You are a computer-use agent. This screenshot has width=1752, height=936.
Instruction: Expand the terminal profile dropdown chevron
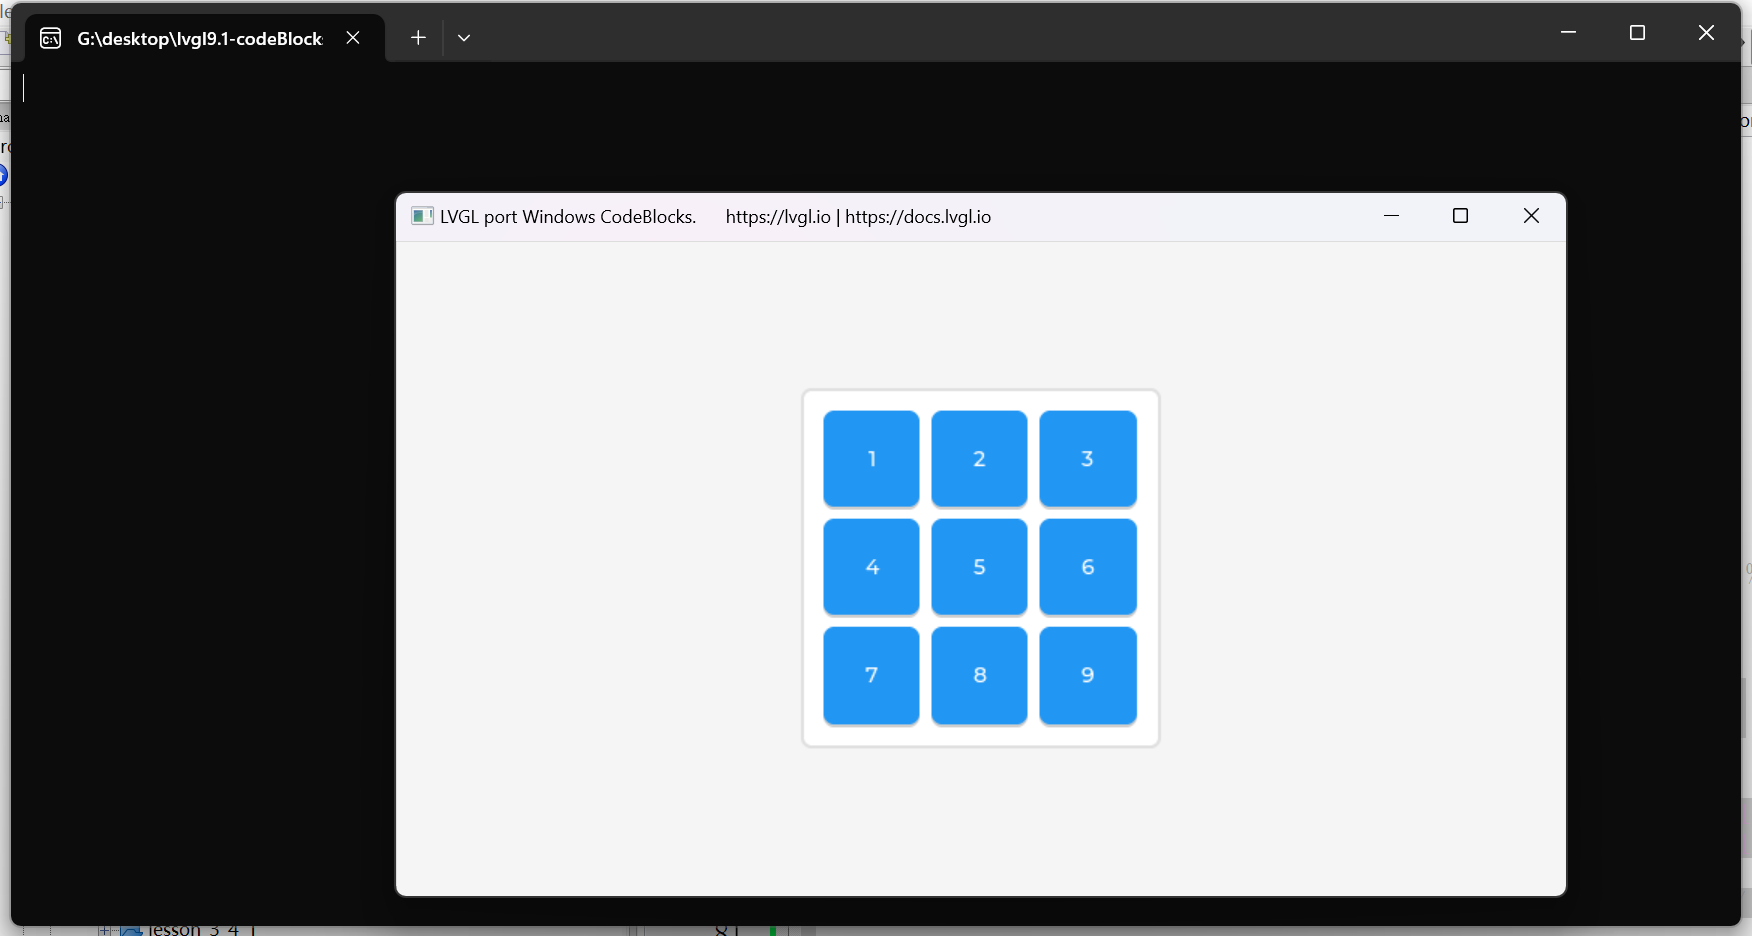click(464, 38)
